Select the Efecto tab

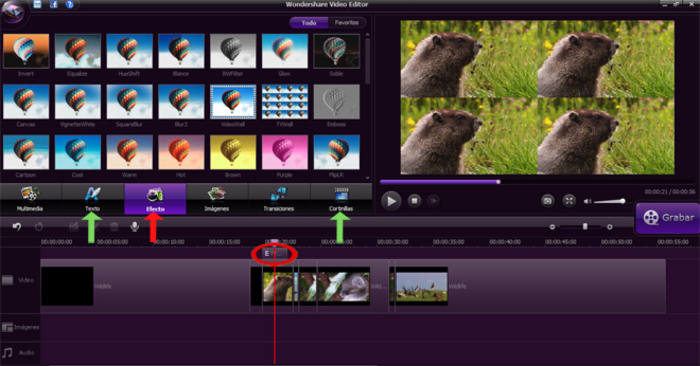(155, 199)
